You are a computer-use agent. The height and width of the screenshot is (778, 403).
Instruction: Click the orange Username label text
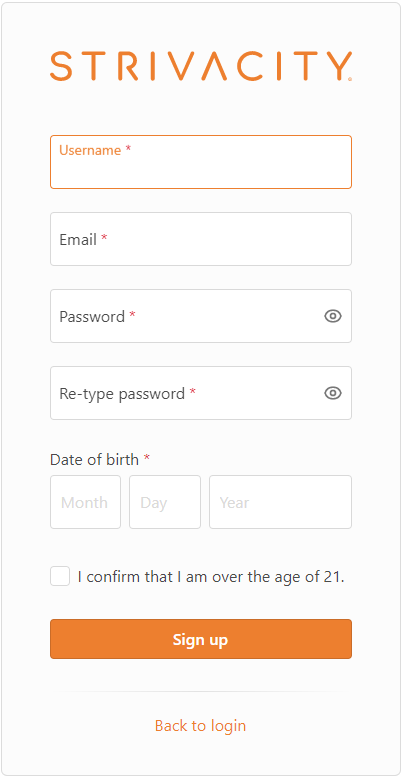(90, 150)
